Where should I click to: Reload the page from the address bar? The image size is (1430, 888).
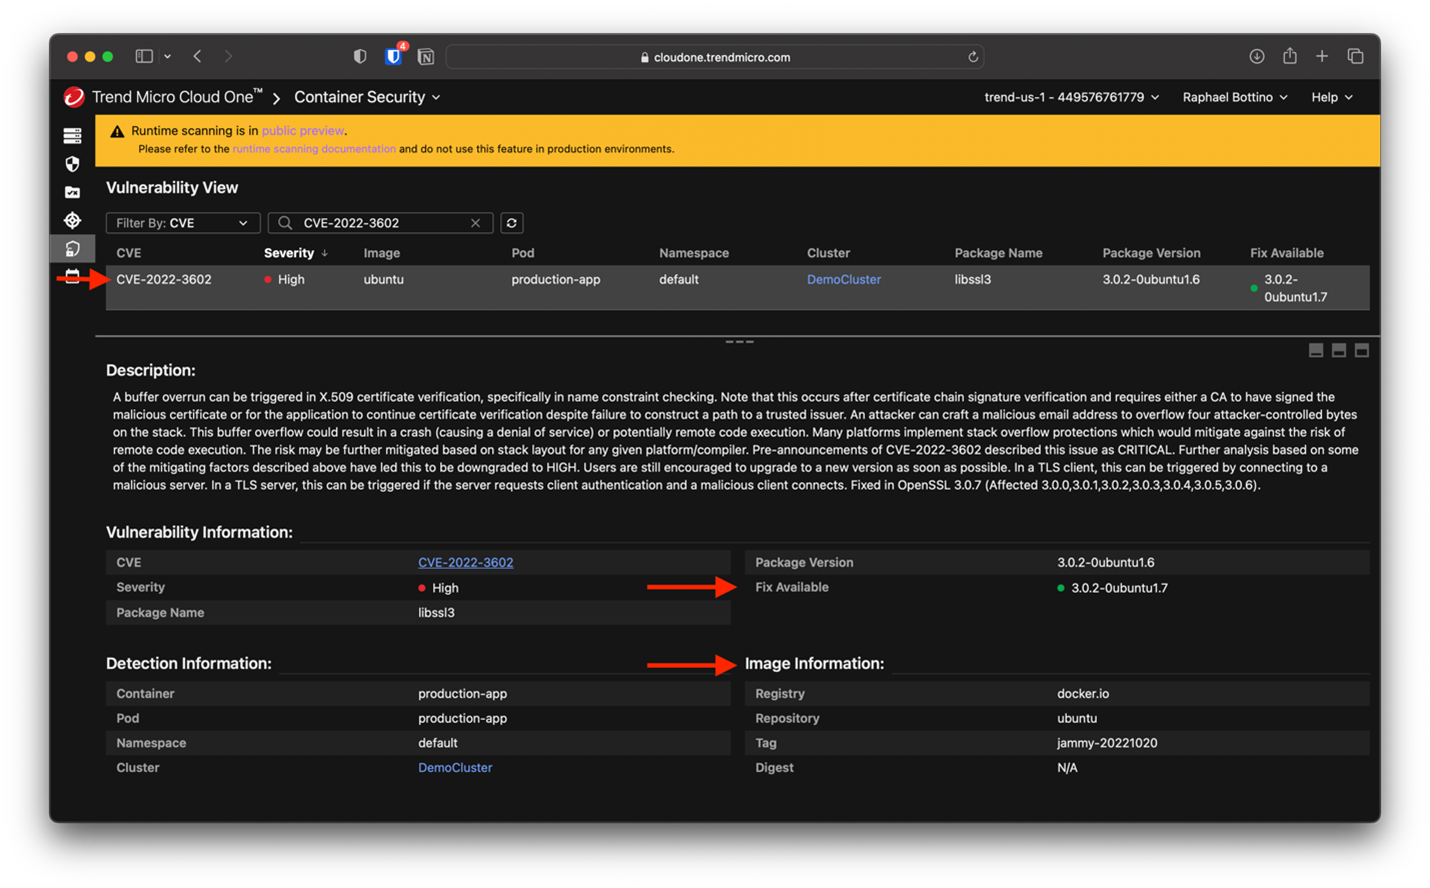pos(972,57)
